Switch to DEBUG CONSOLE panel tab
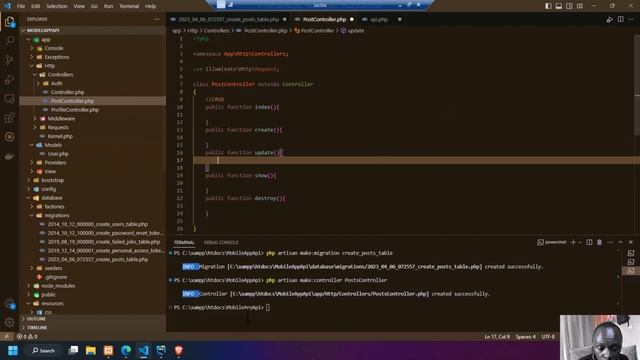The image size is (640, 360). click(x=221, y=242)
